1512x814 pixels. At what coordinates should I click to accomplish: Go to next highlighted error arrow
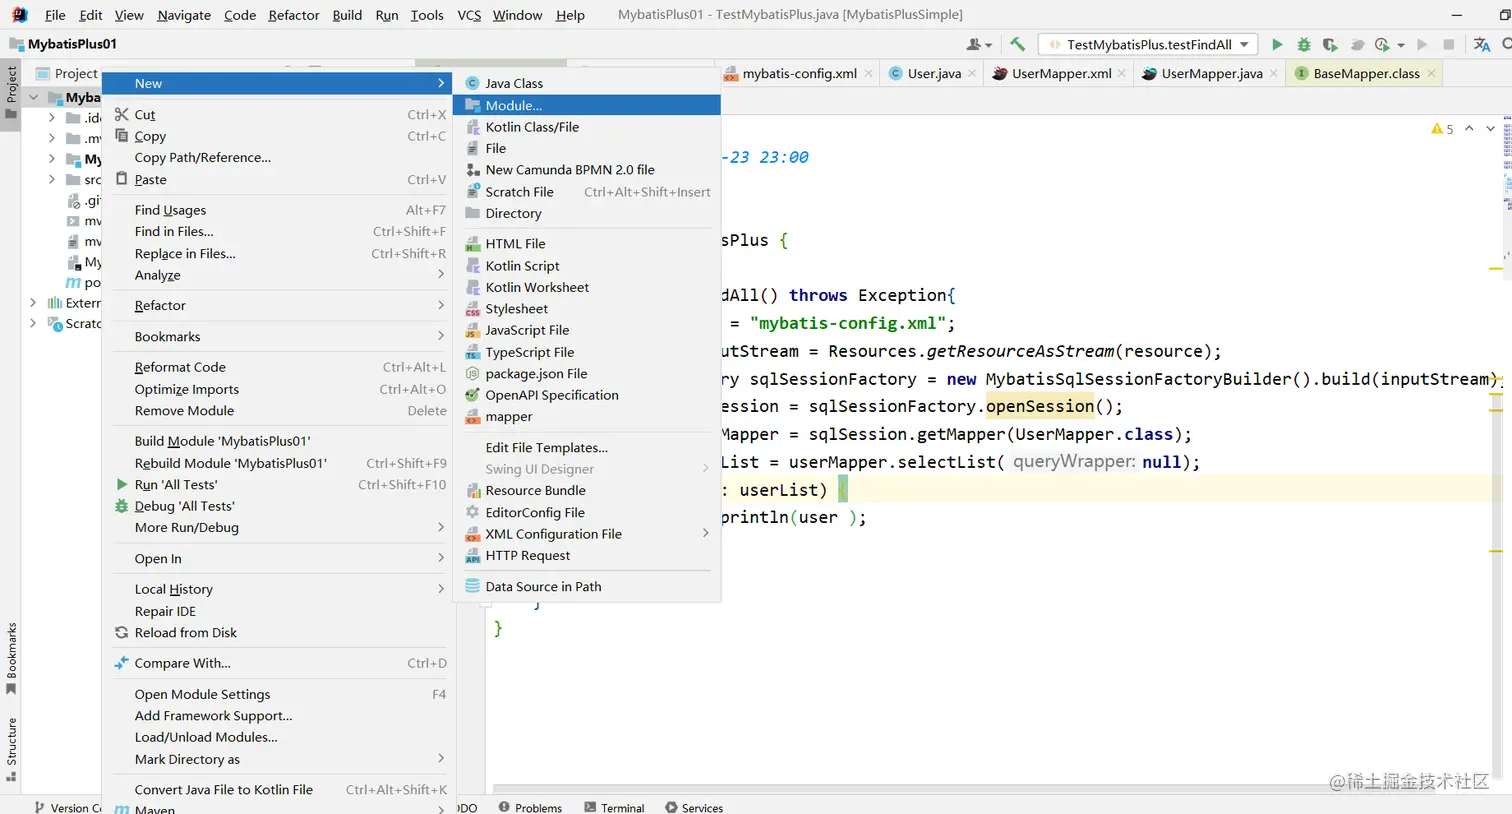point(1490,129)
